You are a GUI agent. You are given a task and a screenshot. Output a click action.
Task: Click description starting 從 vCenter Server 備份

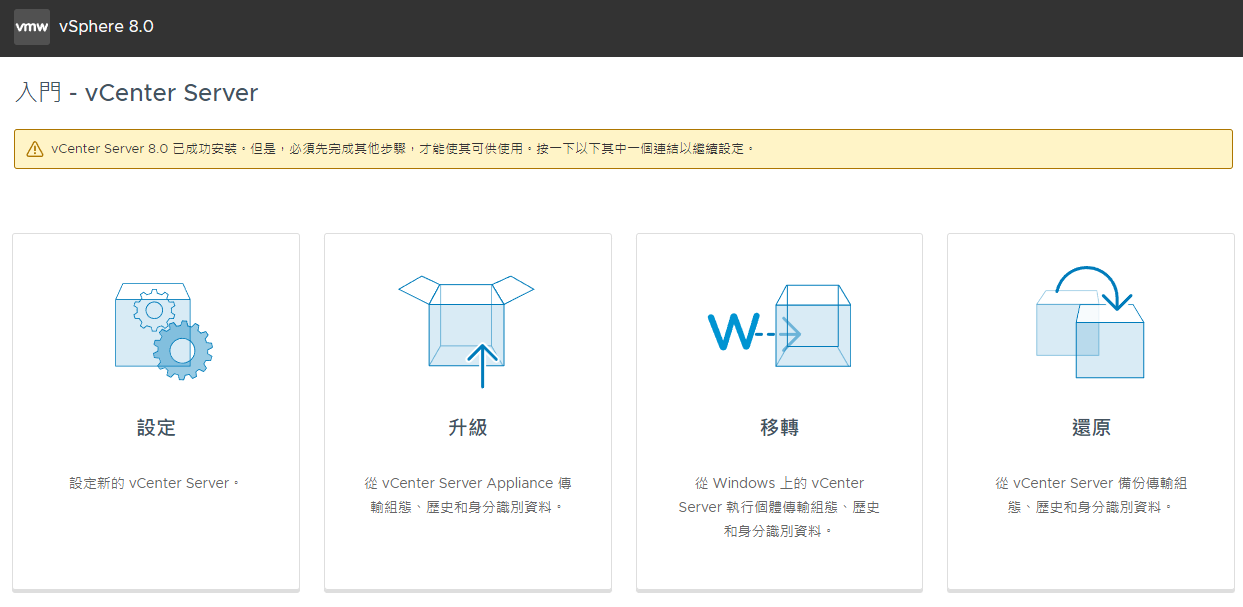(1091, 495)
